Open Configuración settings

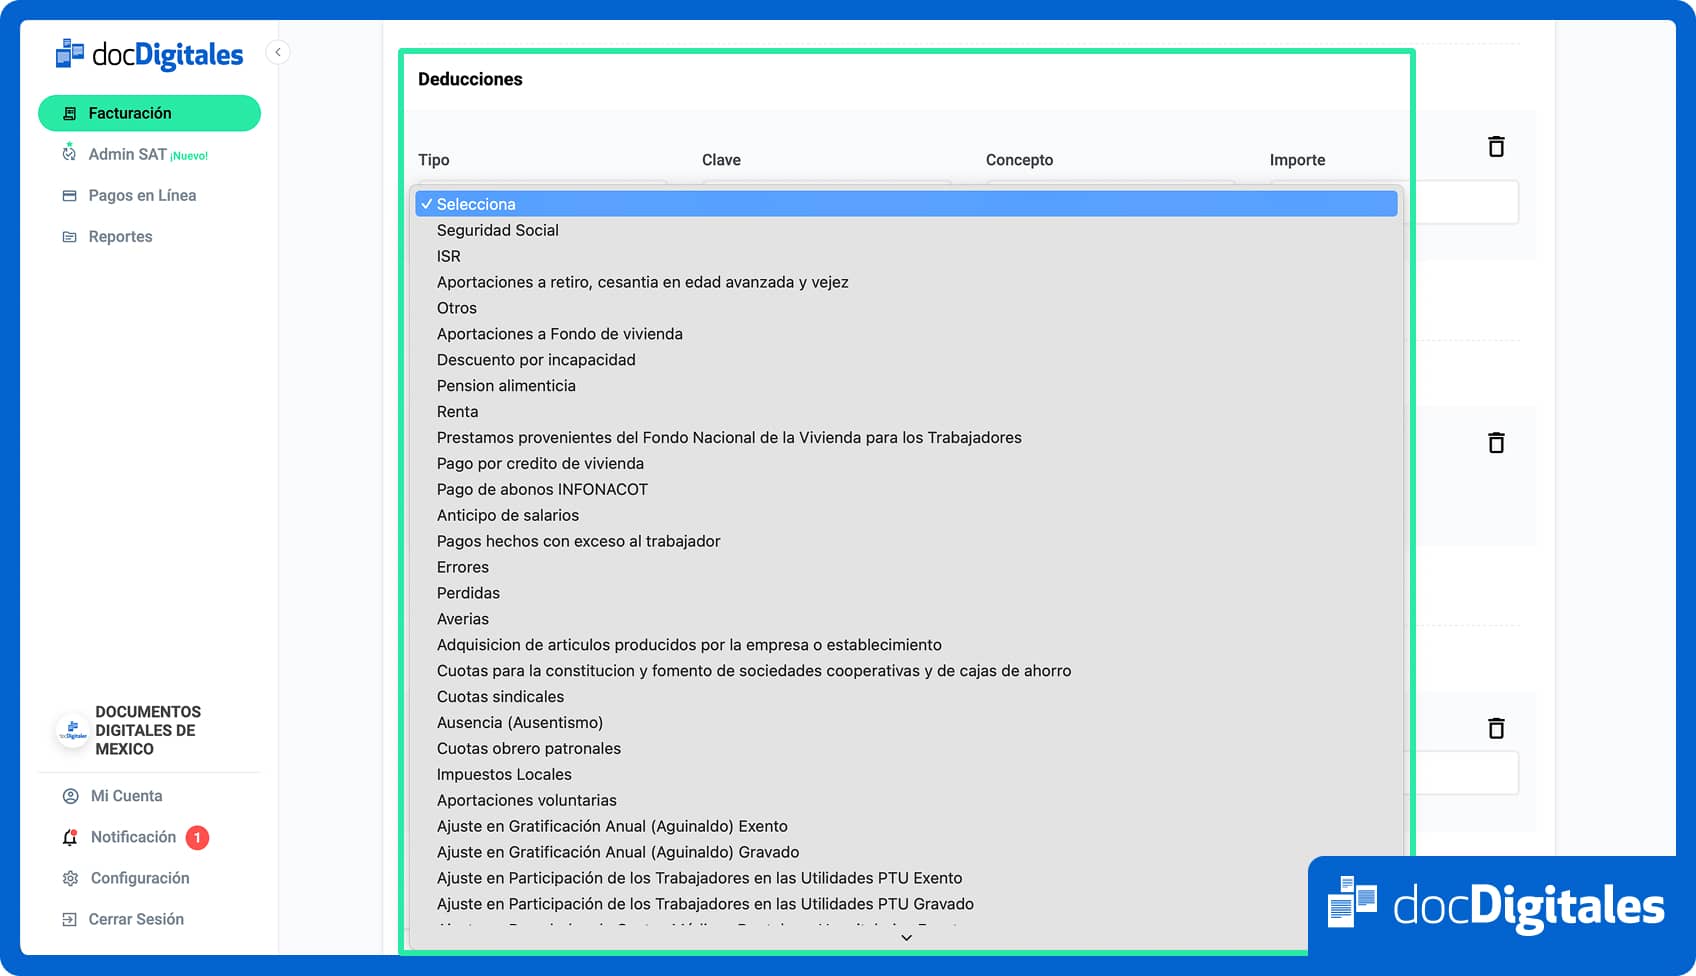coord(140,878)
